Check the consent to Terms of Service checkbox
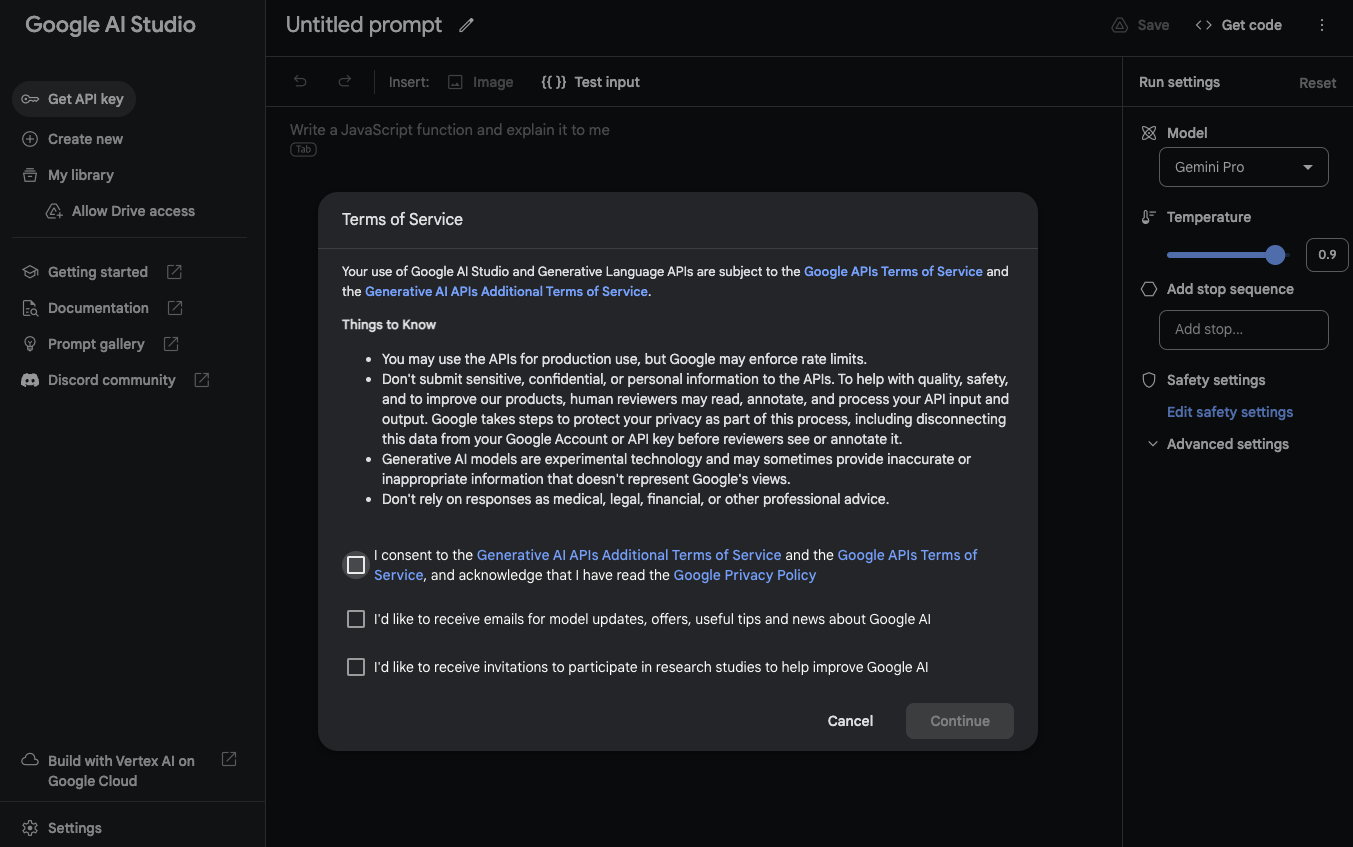 click(356, 565)
